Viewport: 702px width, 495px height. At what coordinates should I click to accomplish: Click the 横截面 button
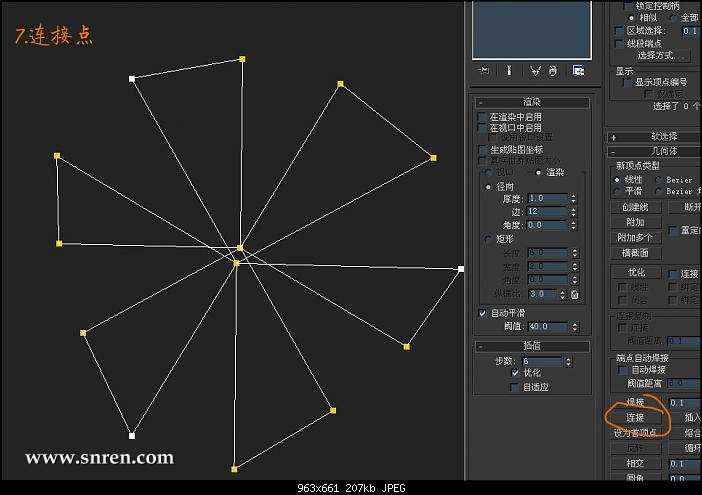pyautogui.click(x=636, y=253)
